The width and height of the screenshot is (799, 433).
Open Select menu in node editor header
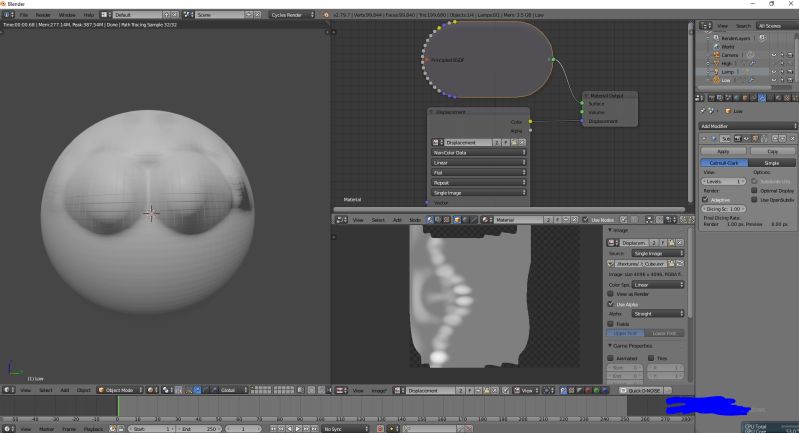378,220
